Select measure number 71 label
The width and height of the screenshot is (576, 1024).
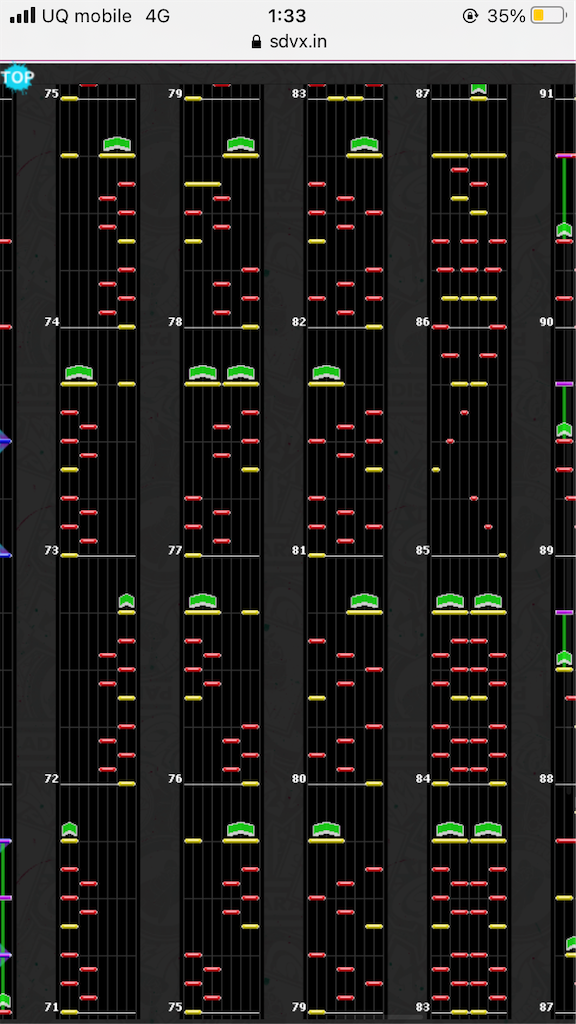tap(51, 1007)
